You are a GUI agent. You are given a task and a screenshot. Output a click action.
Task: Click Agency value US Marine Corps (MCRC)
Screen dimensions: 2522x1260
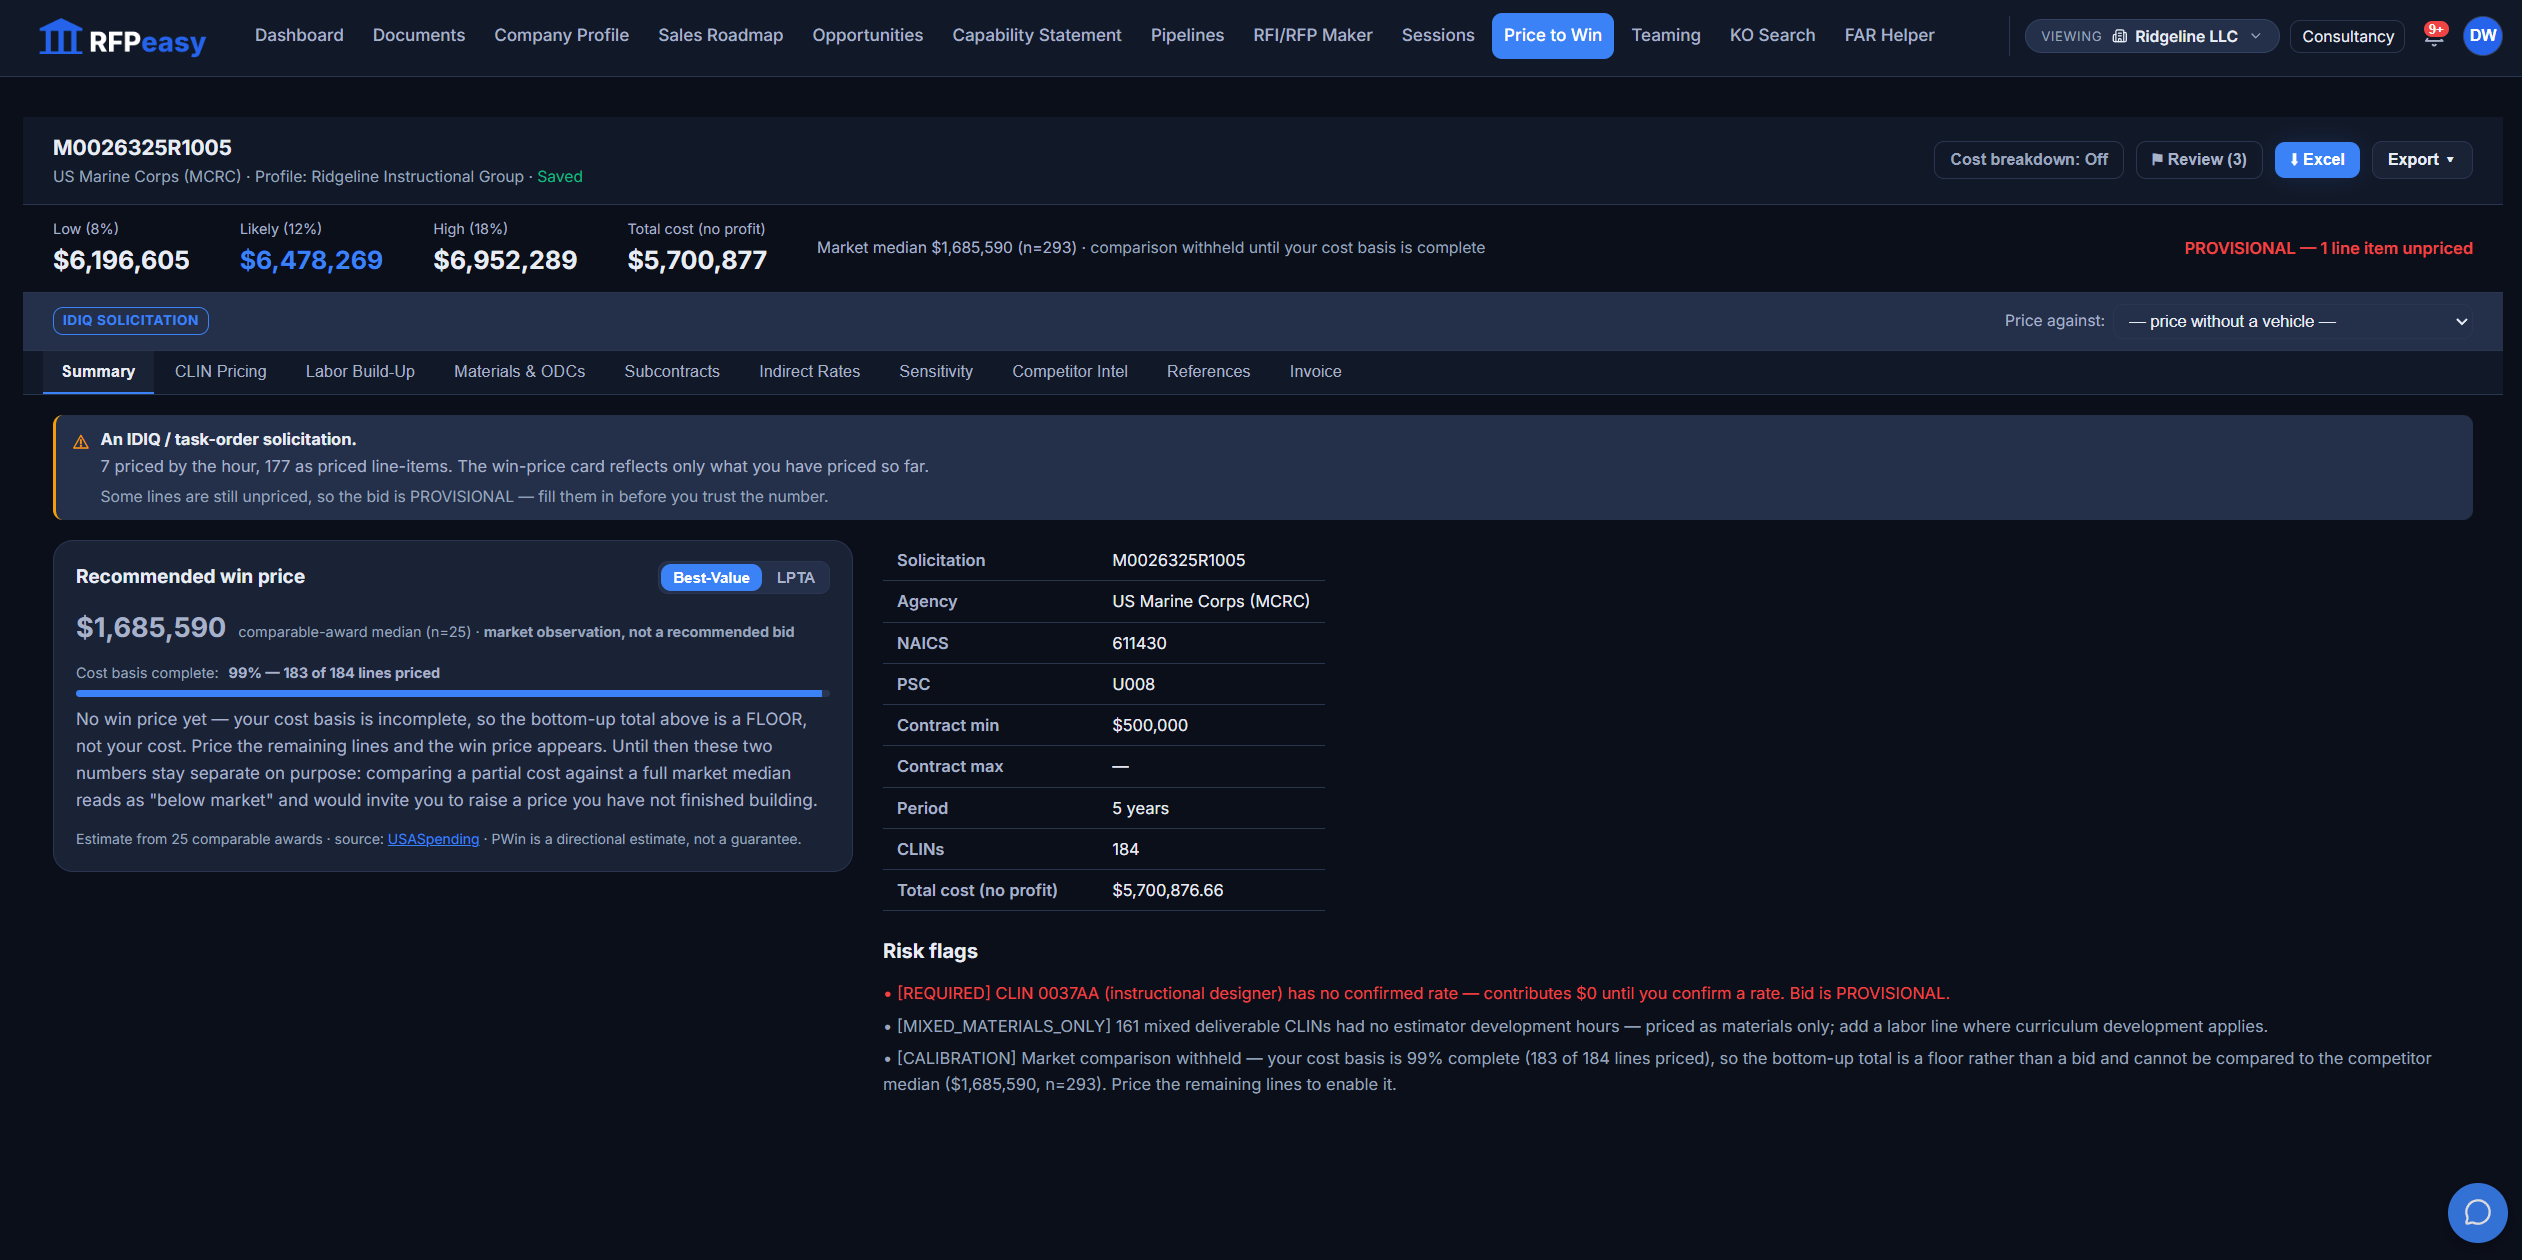pos(1210,601)
